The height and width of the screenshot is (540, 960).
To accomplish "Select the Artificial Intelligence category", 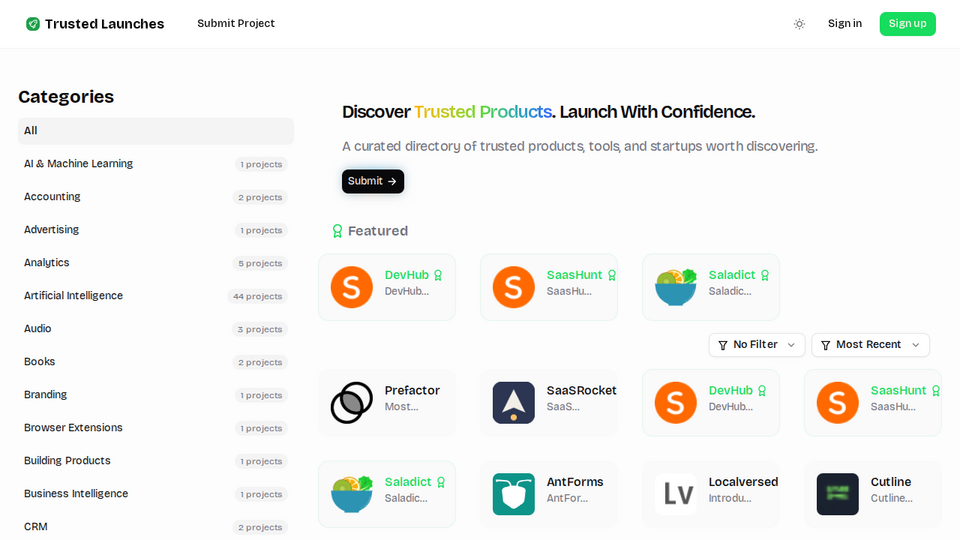I will (x=156, y=296).
